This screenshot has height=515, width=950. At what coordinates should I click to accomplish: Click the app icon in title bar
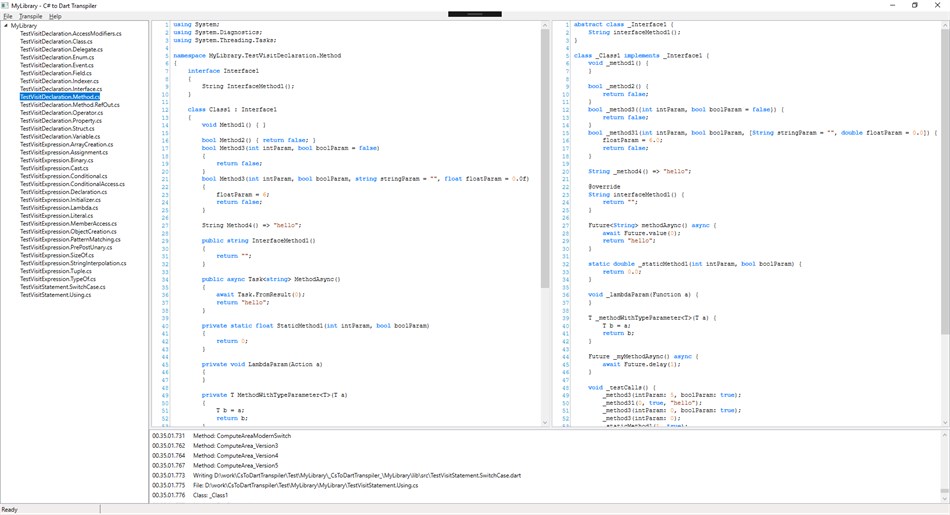[x=5, y=5]
